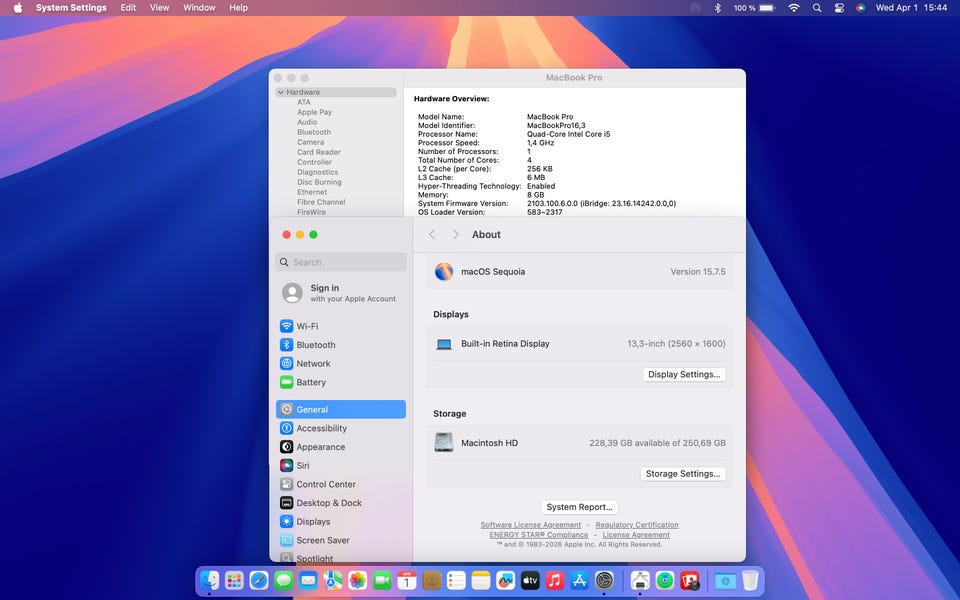Open the ENERGY STAR Compliance link
Image resolution: width=960 pixels, height=600 pixels.
(x=538, y=534)
